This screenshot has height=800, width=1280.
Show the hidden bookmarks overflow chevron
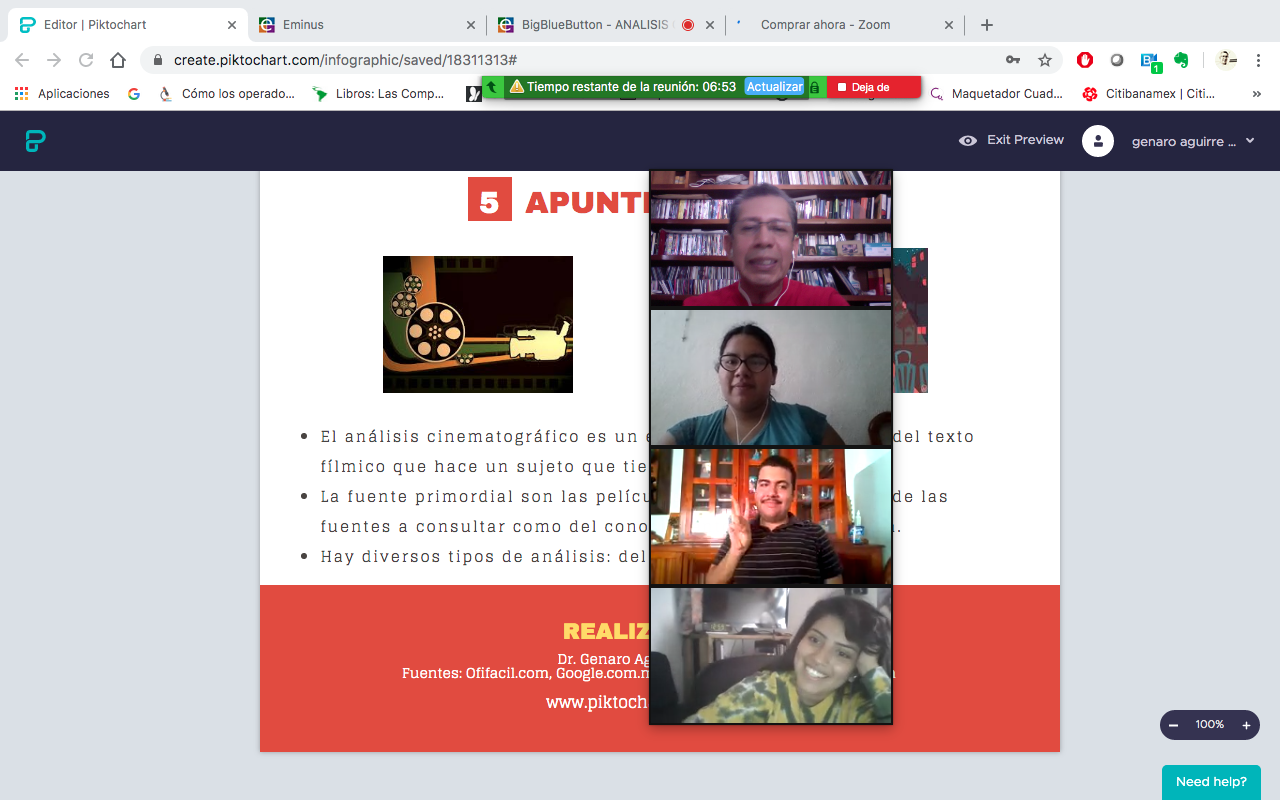pyautogui.click(x=1256, y=94)
